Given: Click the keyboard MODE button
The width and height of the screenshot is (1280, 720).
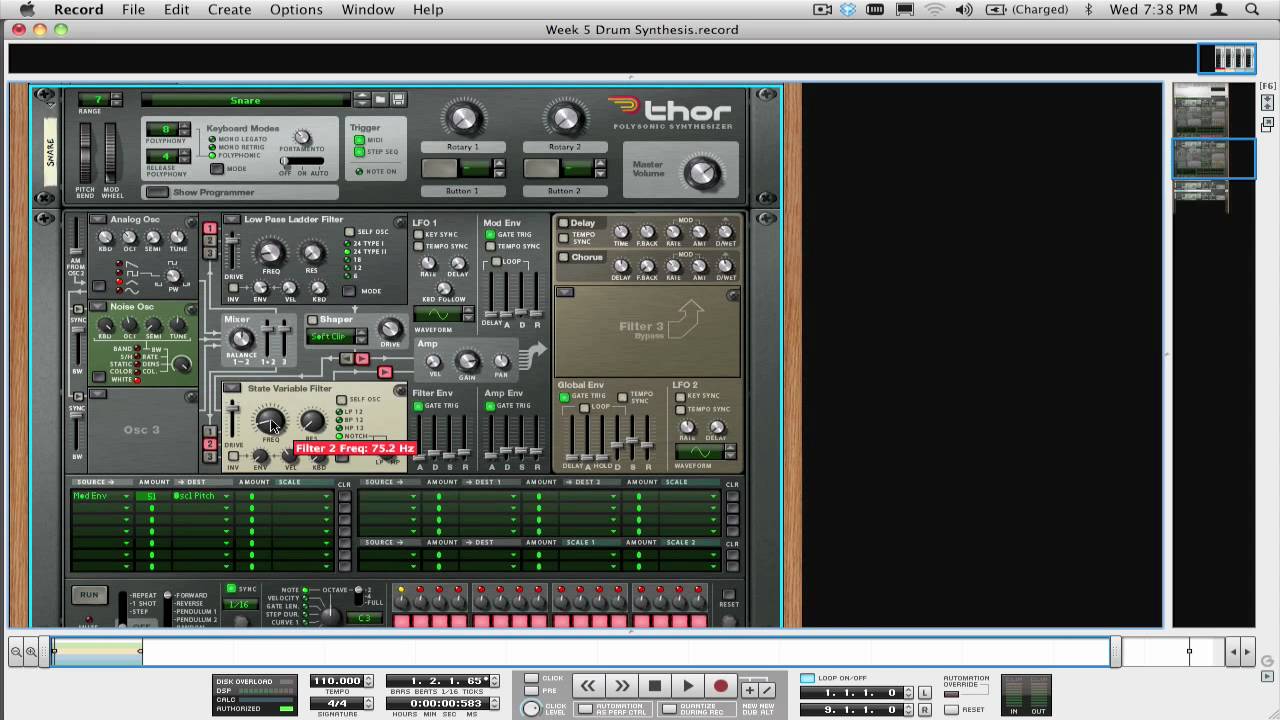Looking at the screenshot, I should [217, 168].
